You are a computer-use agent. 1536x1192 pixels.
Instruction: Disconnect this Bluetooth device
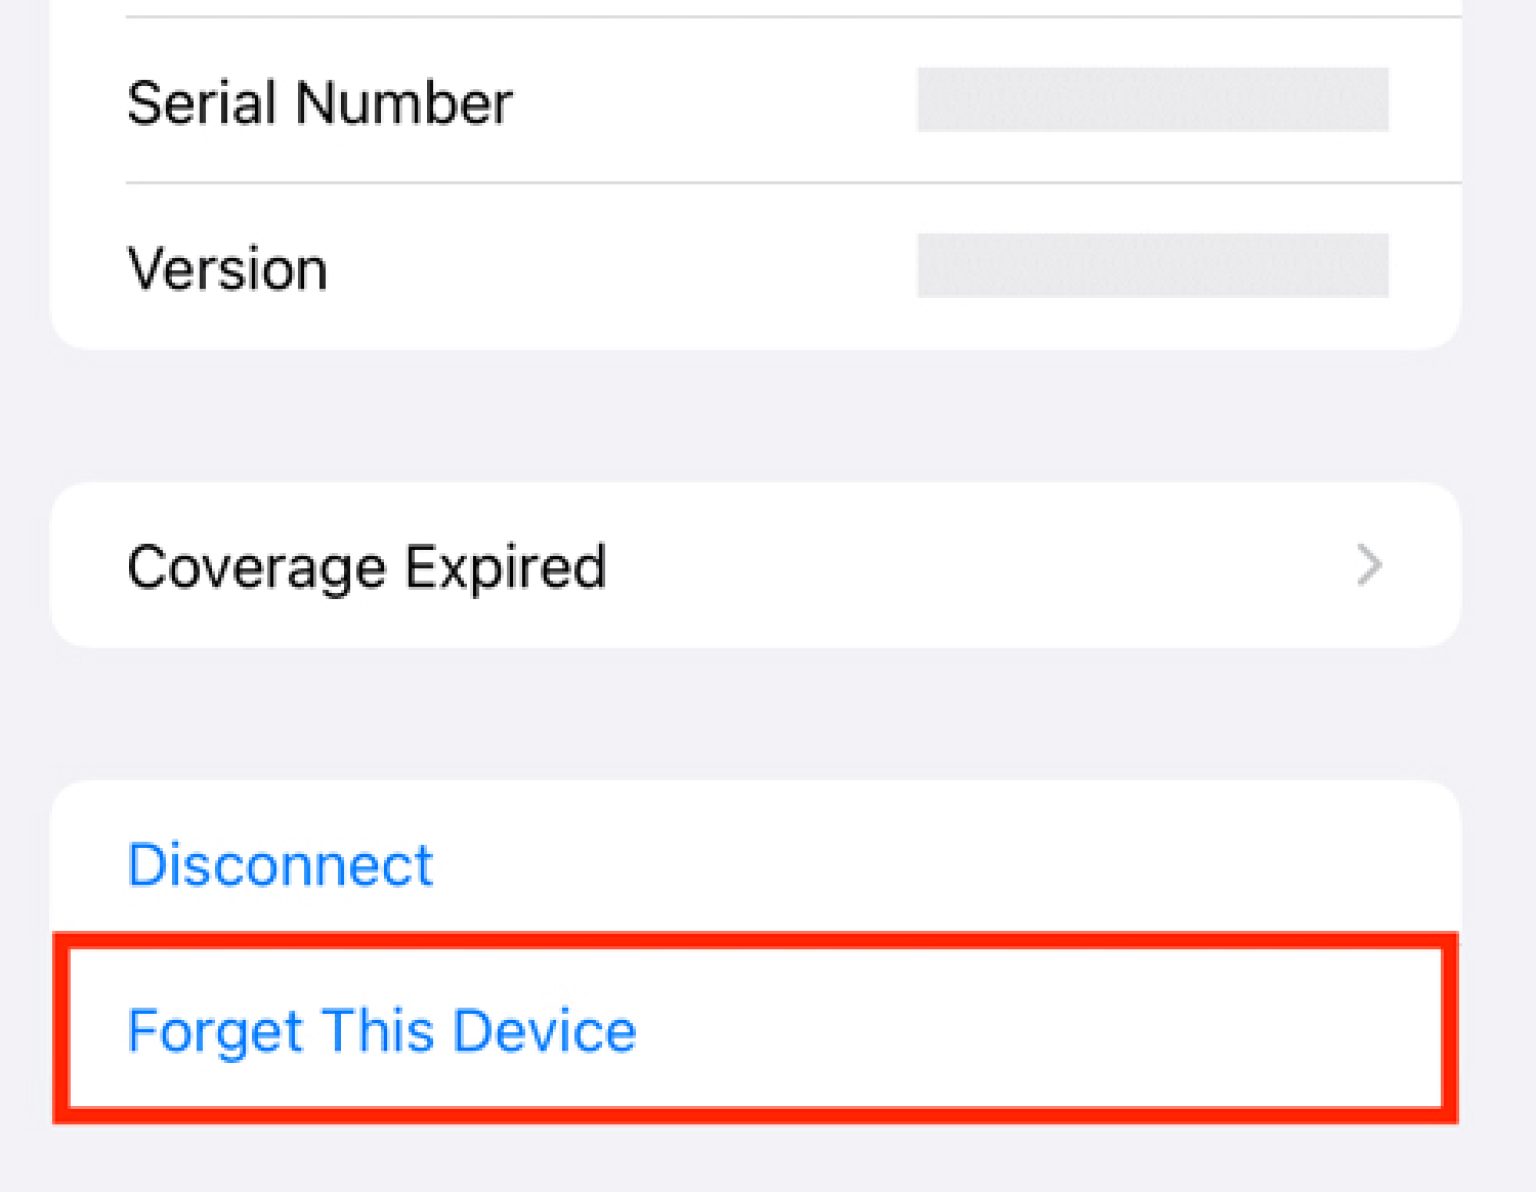point(280,865)
